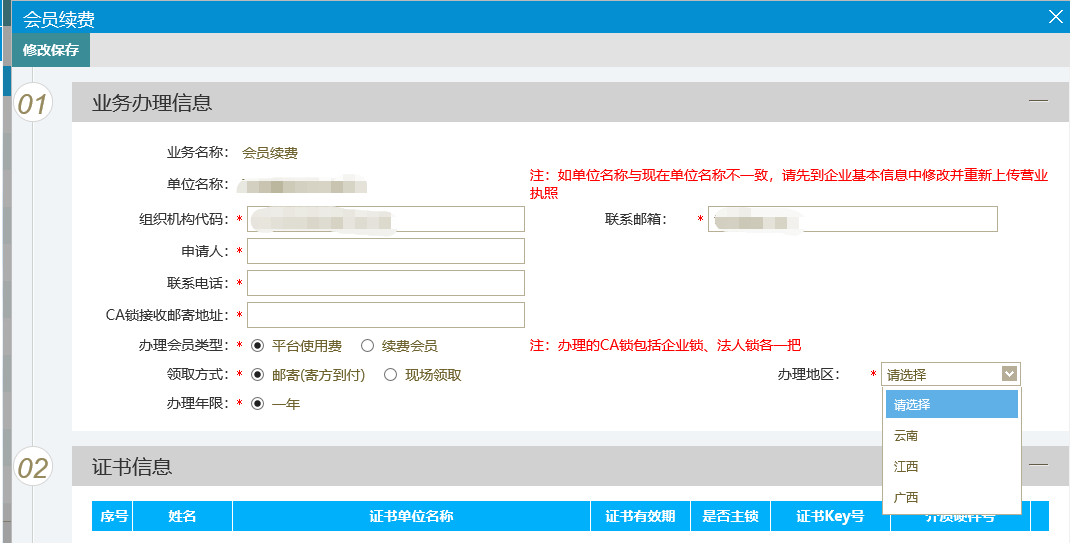Click the 申请人 input field
The image size is (1070, 543).
(x=385, y=251)
